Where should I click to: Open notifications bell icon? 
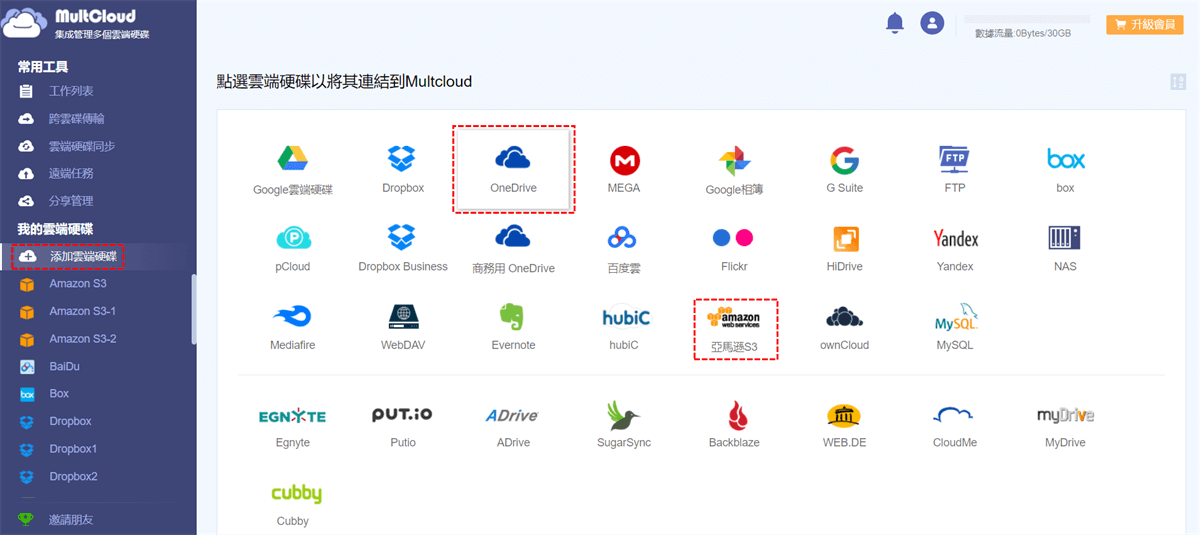[895, 23]
